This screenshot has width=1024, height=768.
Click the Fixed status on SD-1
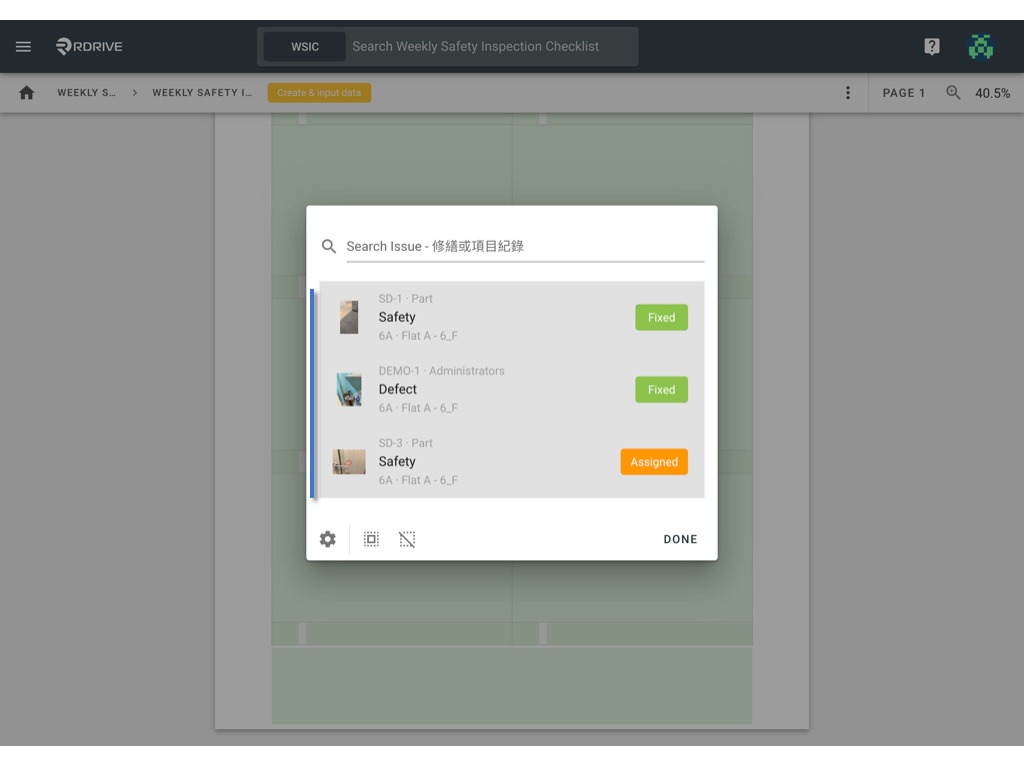661,317
